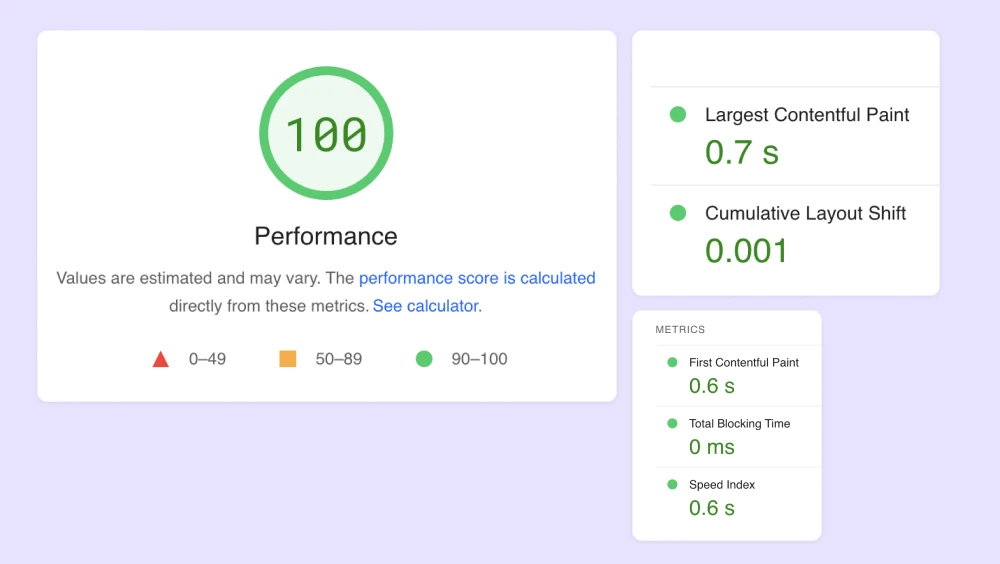
Task: Click the 'Cumulative Layout Shift' label
Action: [805, 213]
